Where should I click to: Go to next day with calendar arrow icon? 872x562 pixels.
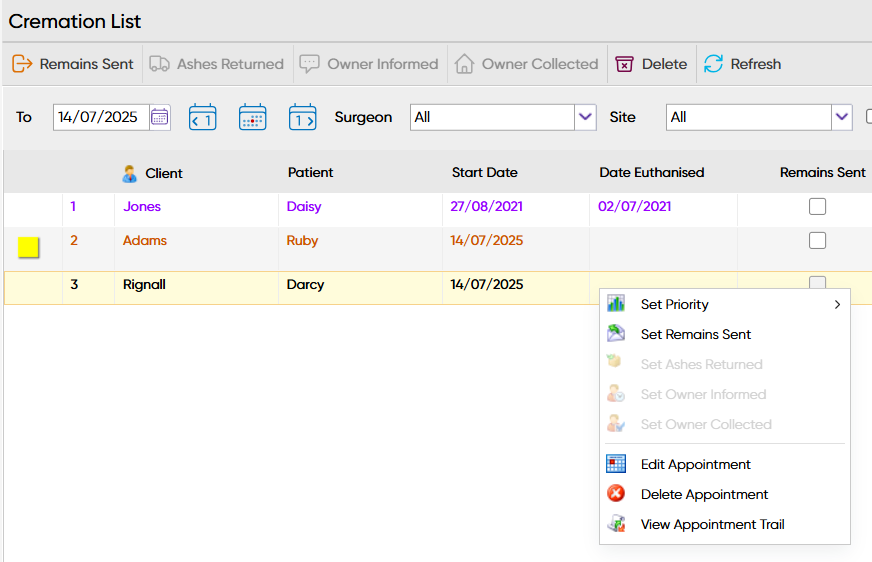click(303, 117)
